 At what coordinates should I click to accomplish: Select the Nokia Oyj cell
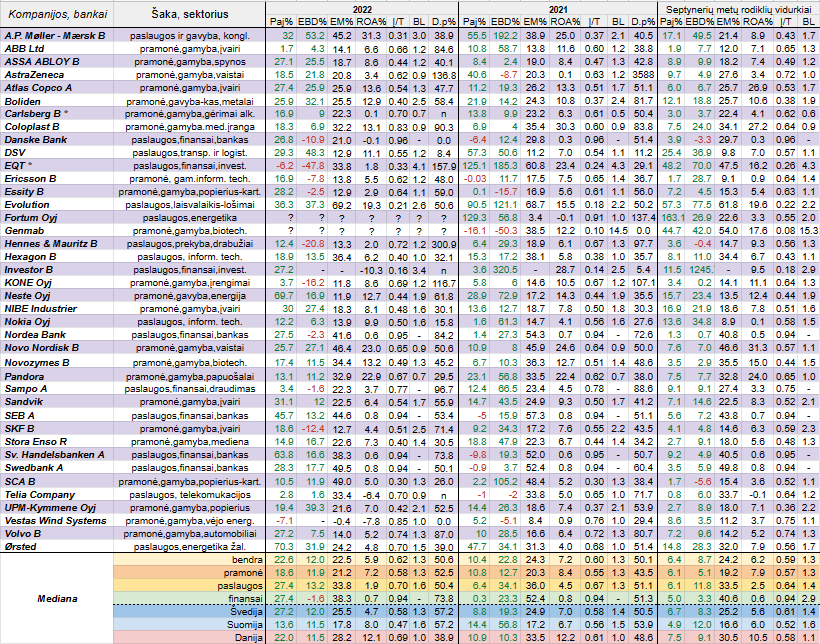(x=57, y=322)
